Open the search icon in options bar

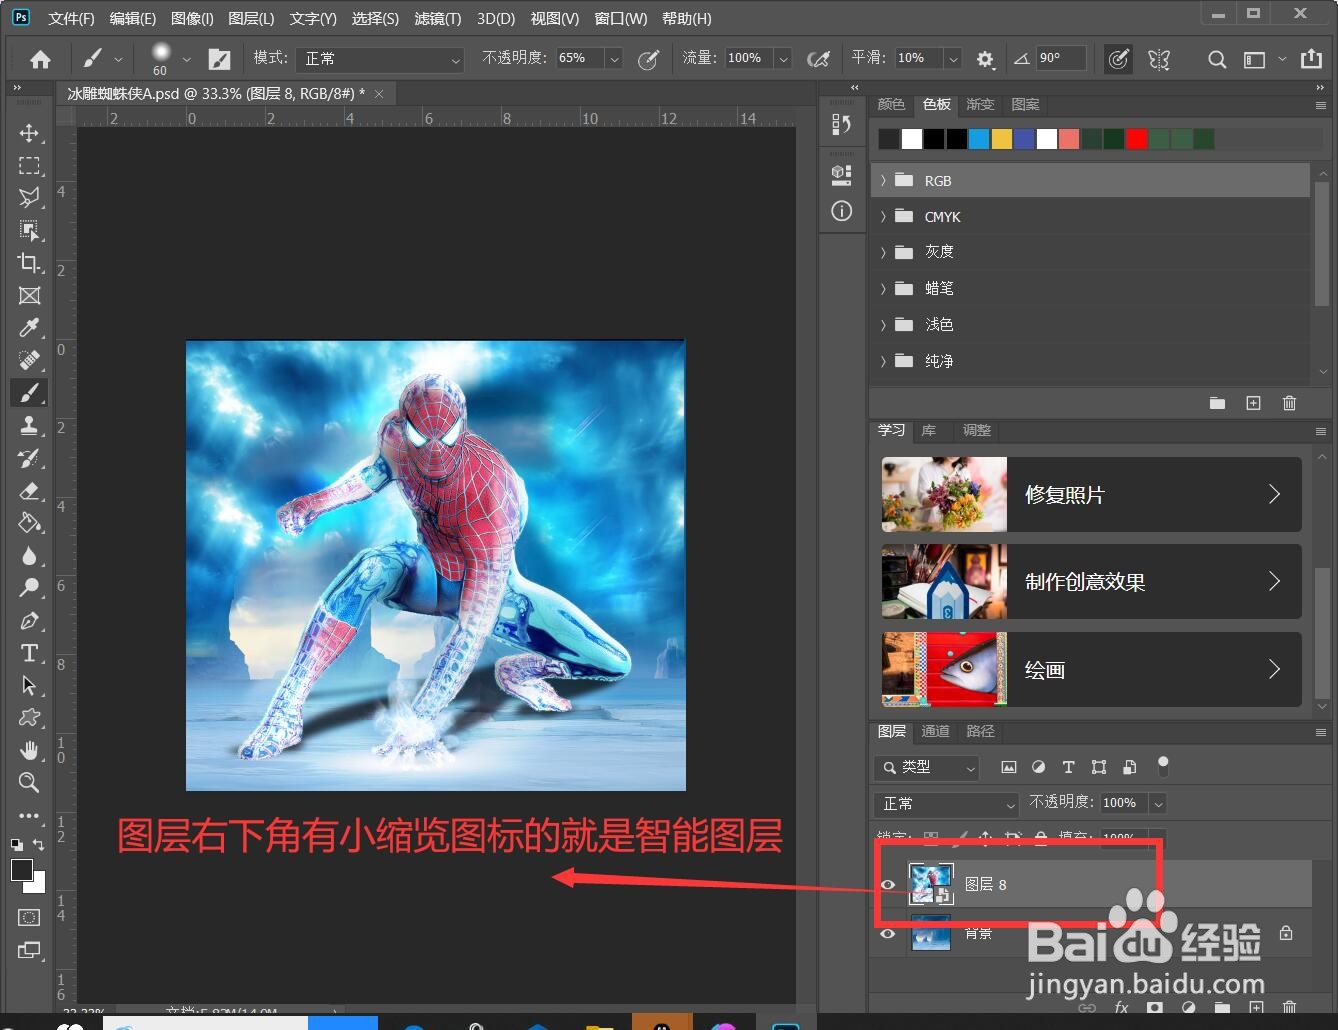point(1217,59)
